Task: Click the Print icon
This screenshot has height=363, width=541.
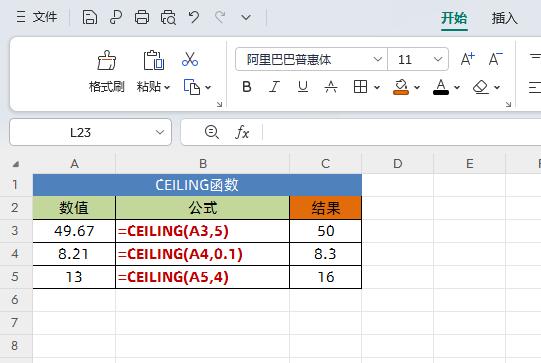Action: click(x=142, y=17)
